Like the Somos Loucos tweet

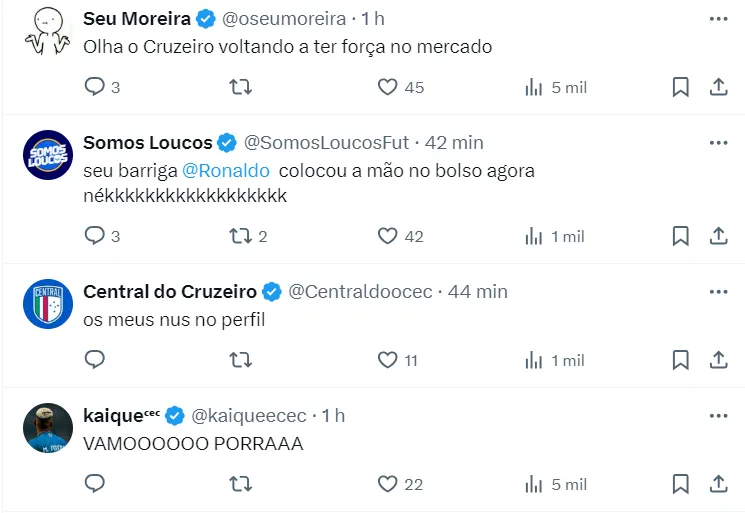click(x=388, y=236)
